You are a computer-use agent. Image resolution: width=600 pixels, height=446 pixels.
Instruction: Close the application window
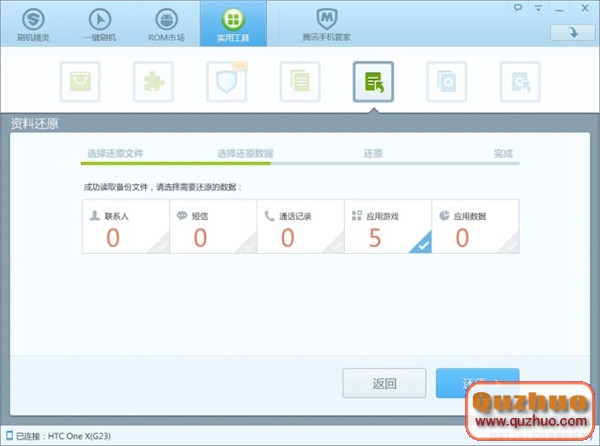coord(585,8)
